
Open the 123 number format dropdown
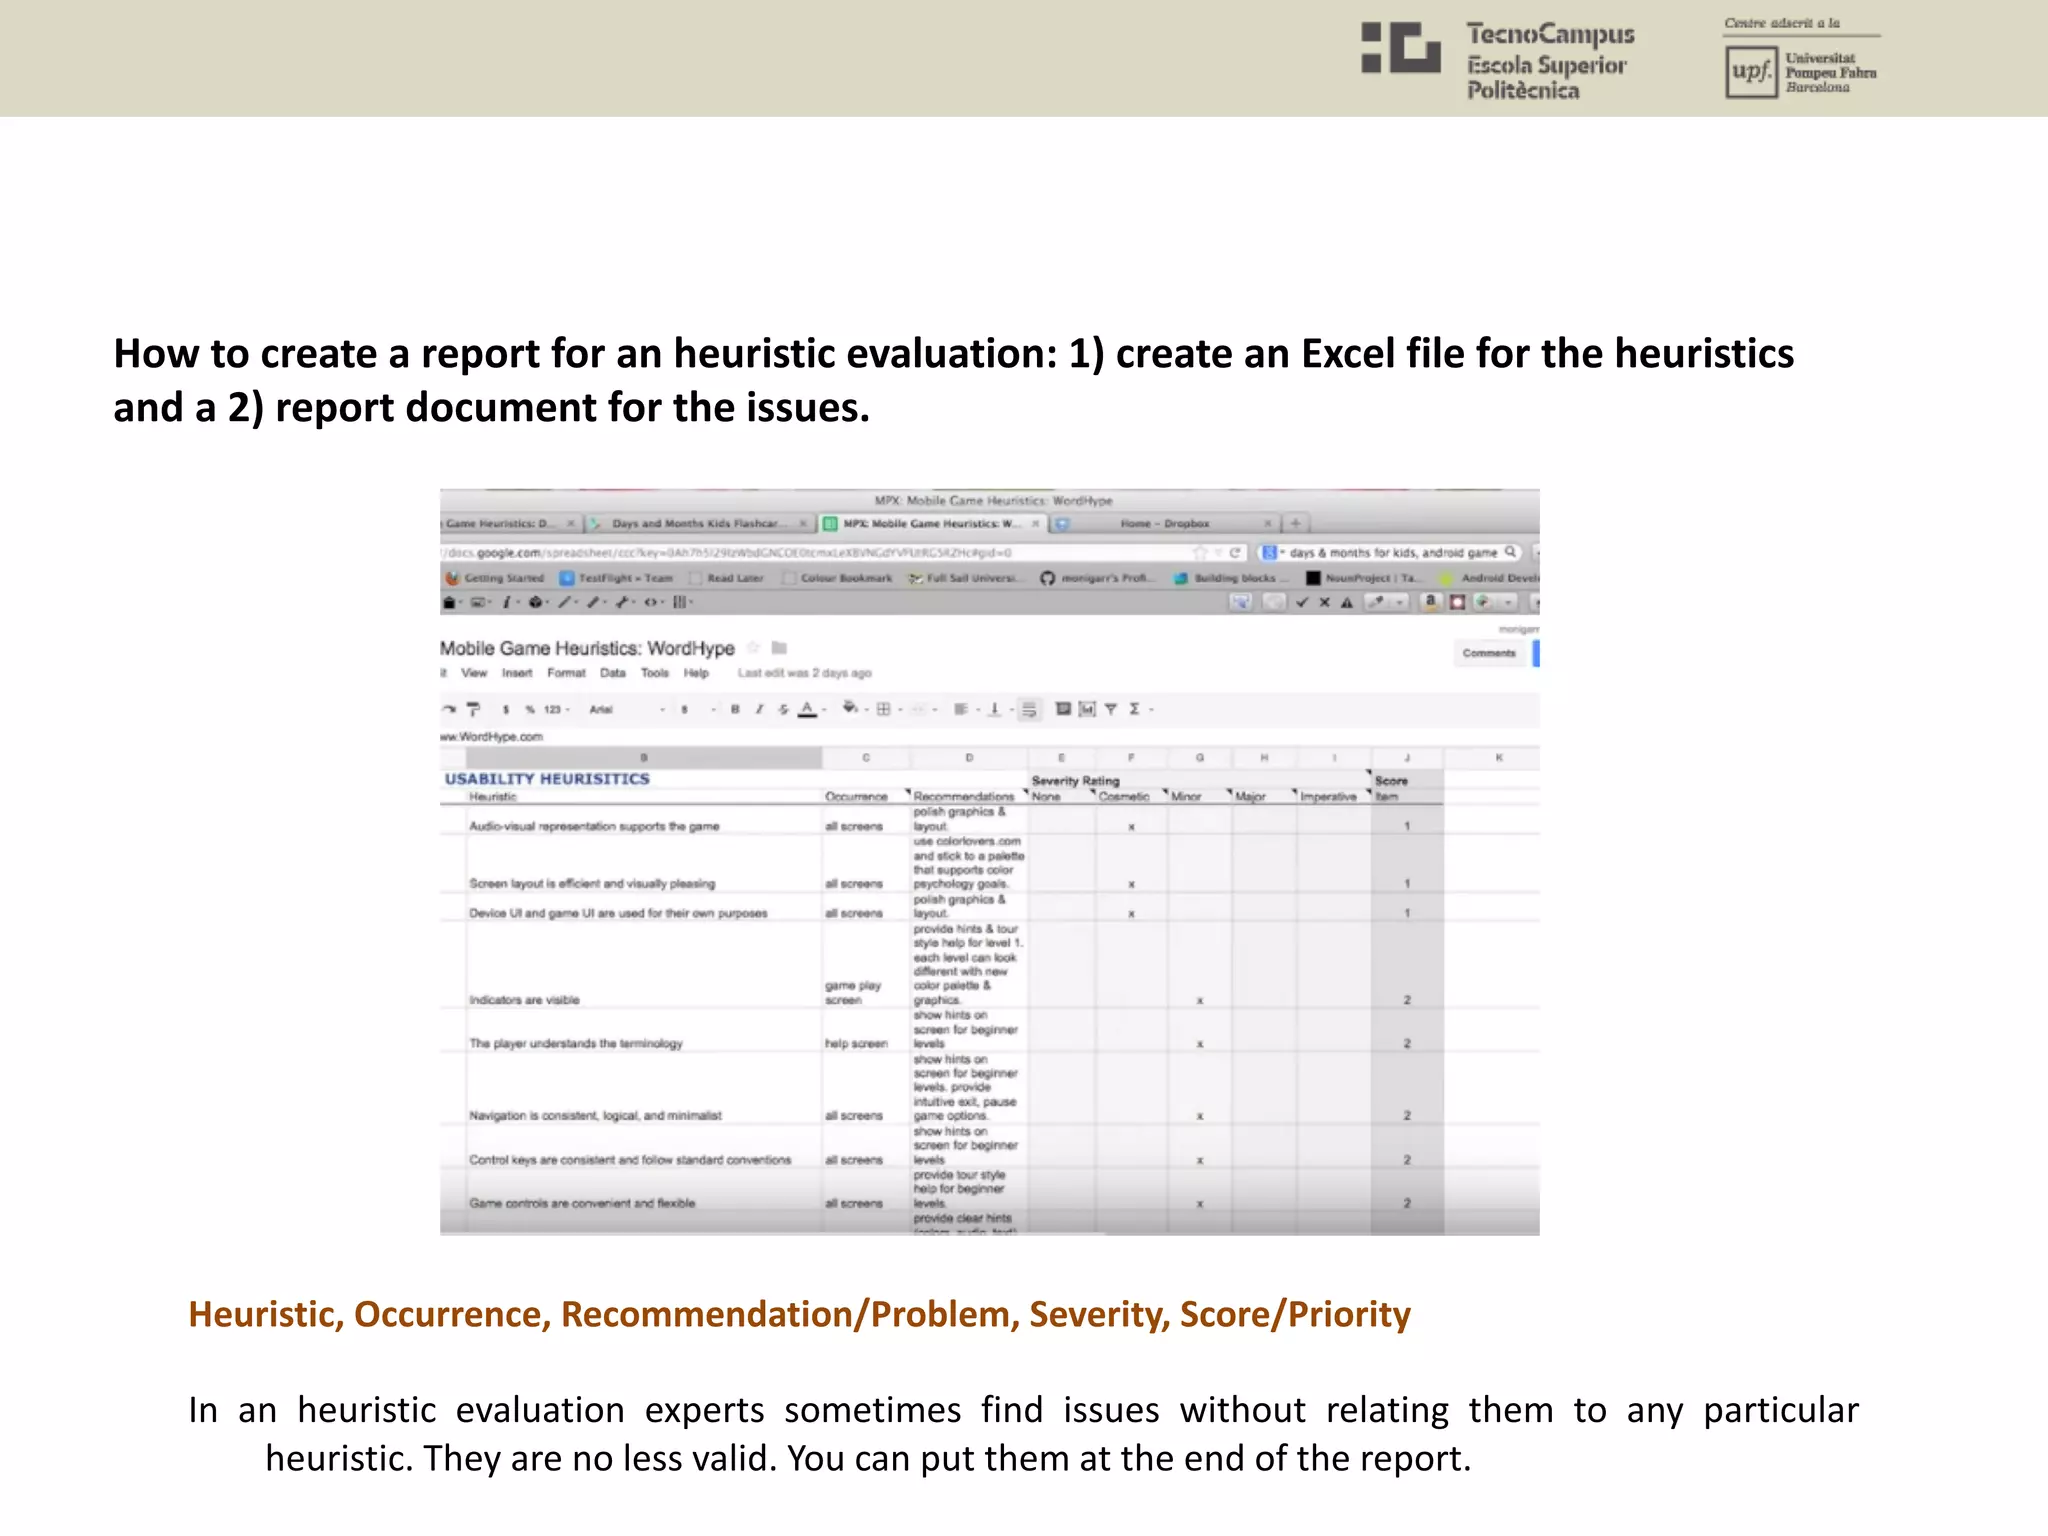(557, 709)
